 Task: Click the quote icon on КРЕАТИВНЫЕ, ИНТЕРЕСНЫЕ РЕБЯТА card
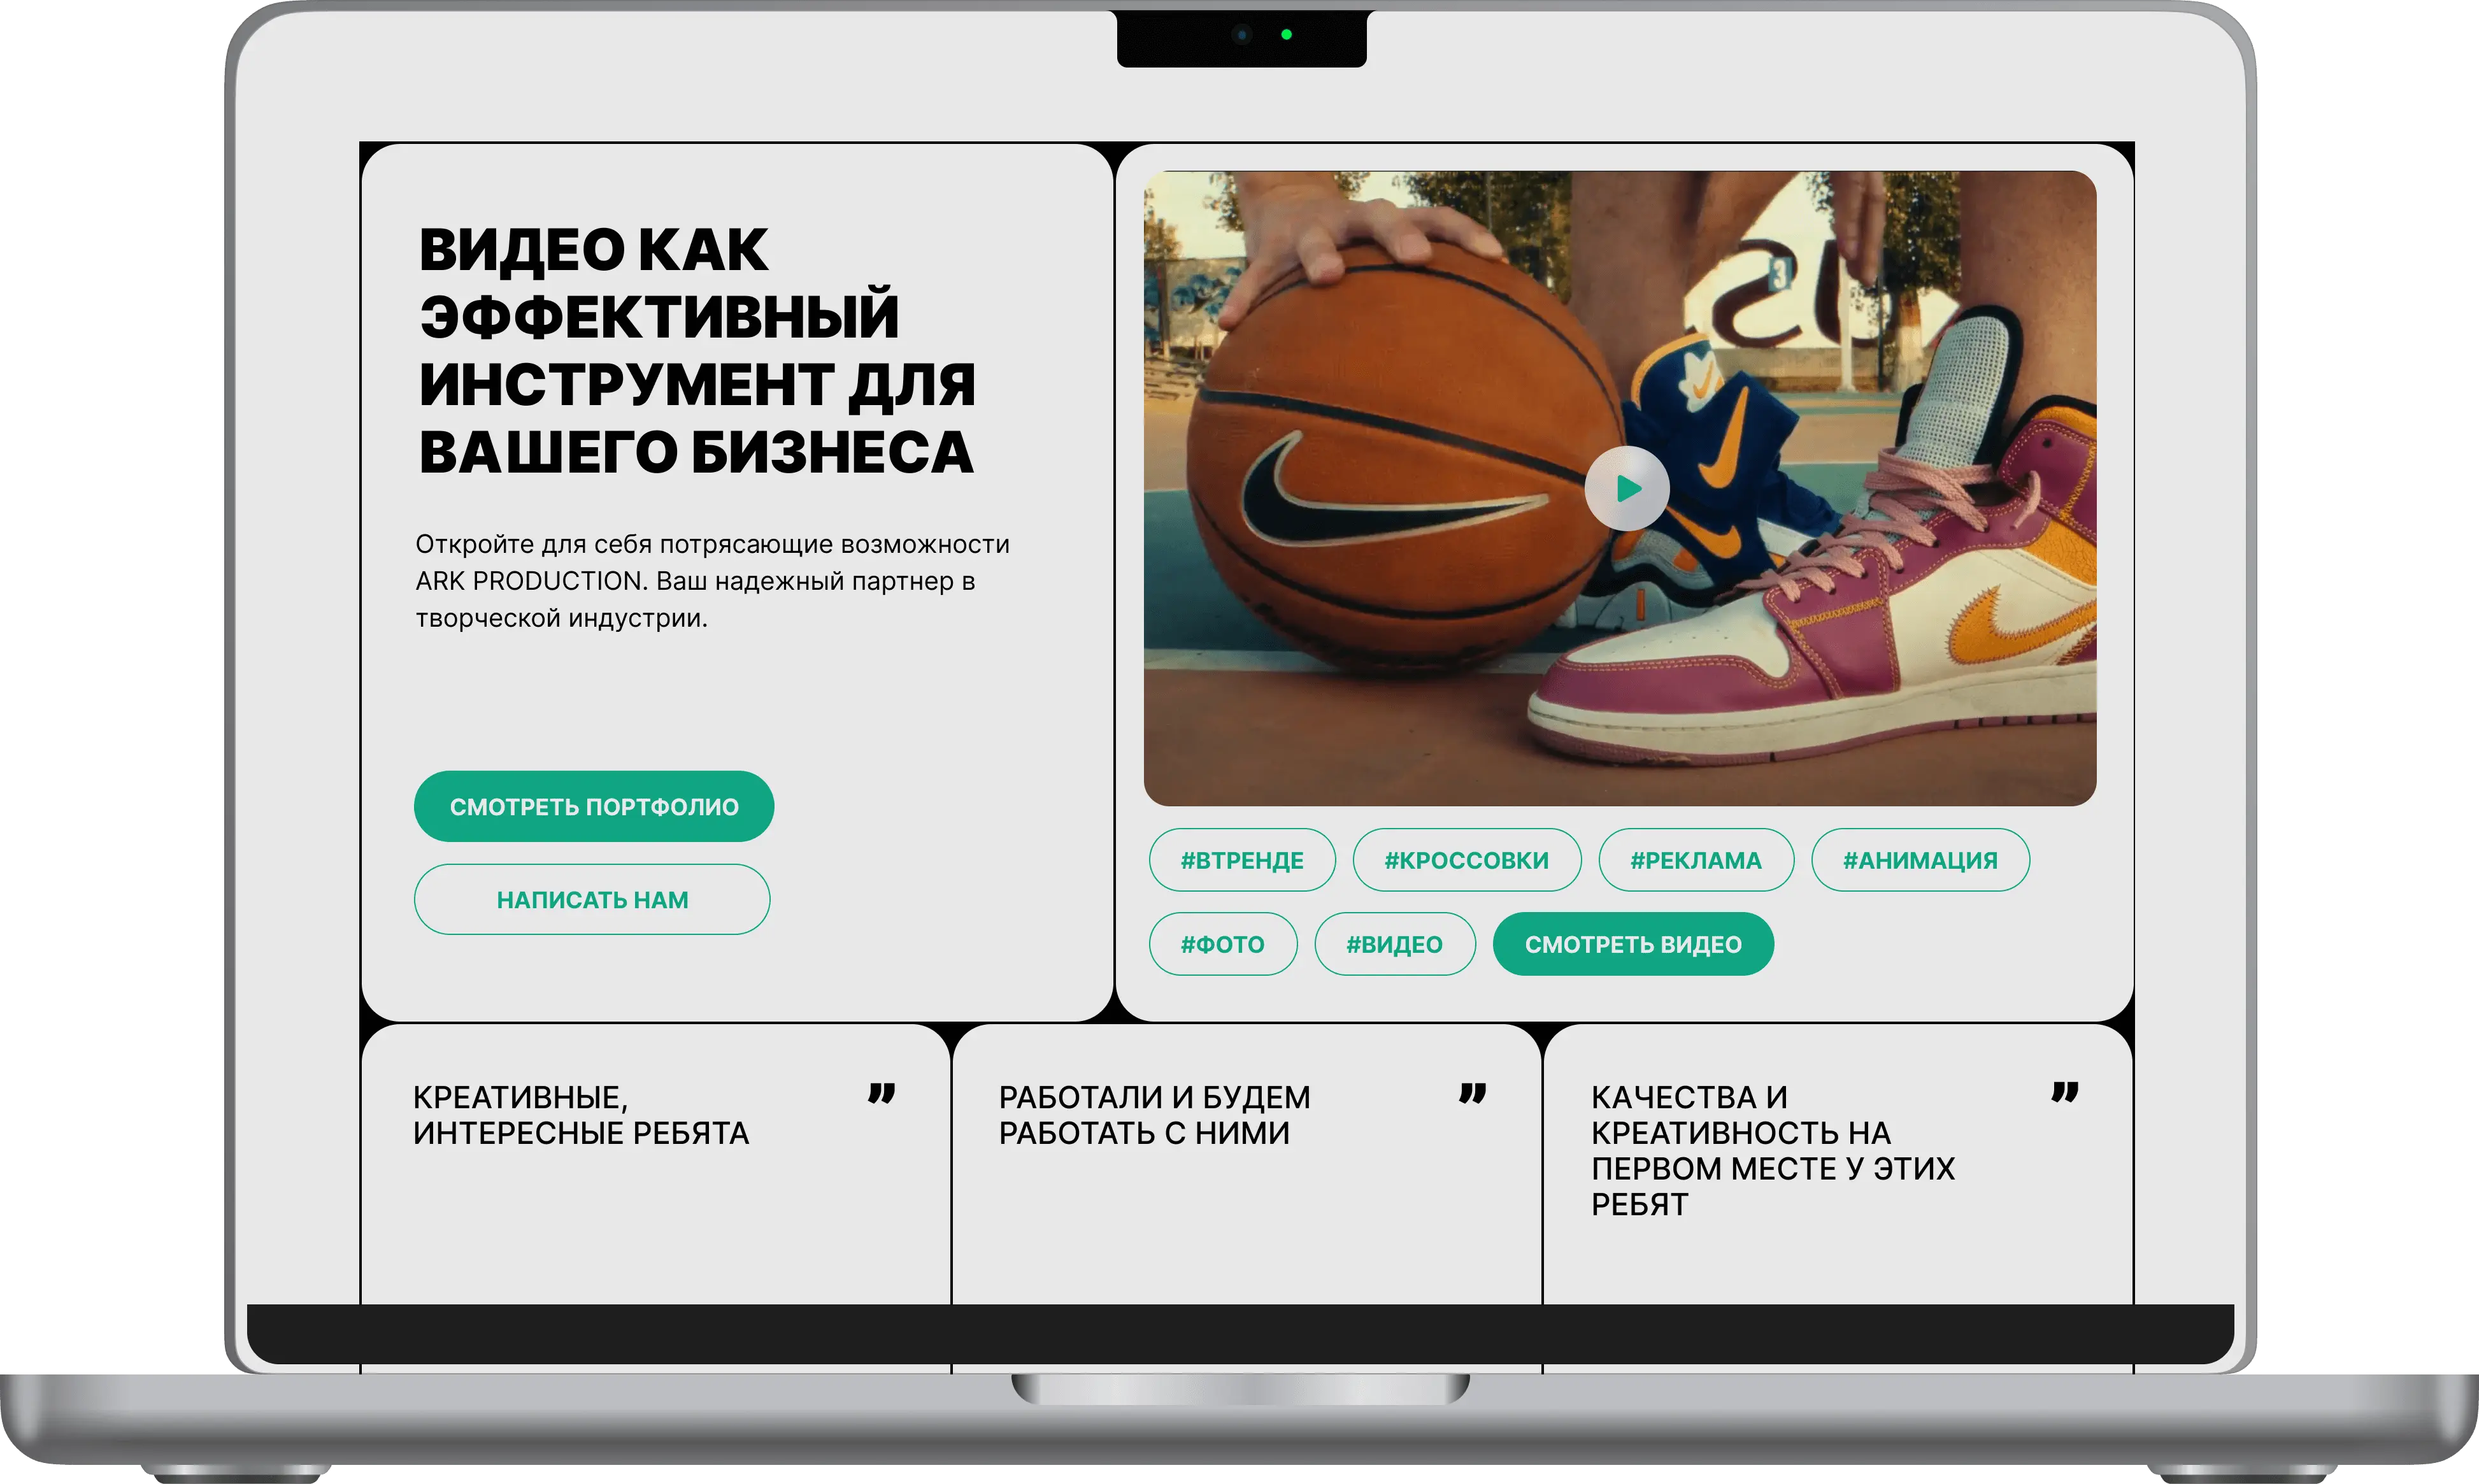pos(881,1093)
